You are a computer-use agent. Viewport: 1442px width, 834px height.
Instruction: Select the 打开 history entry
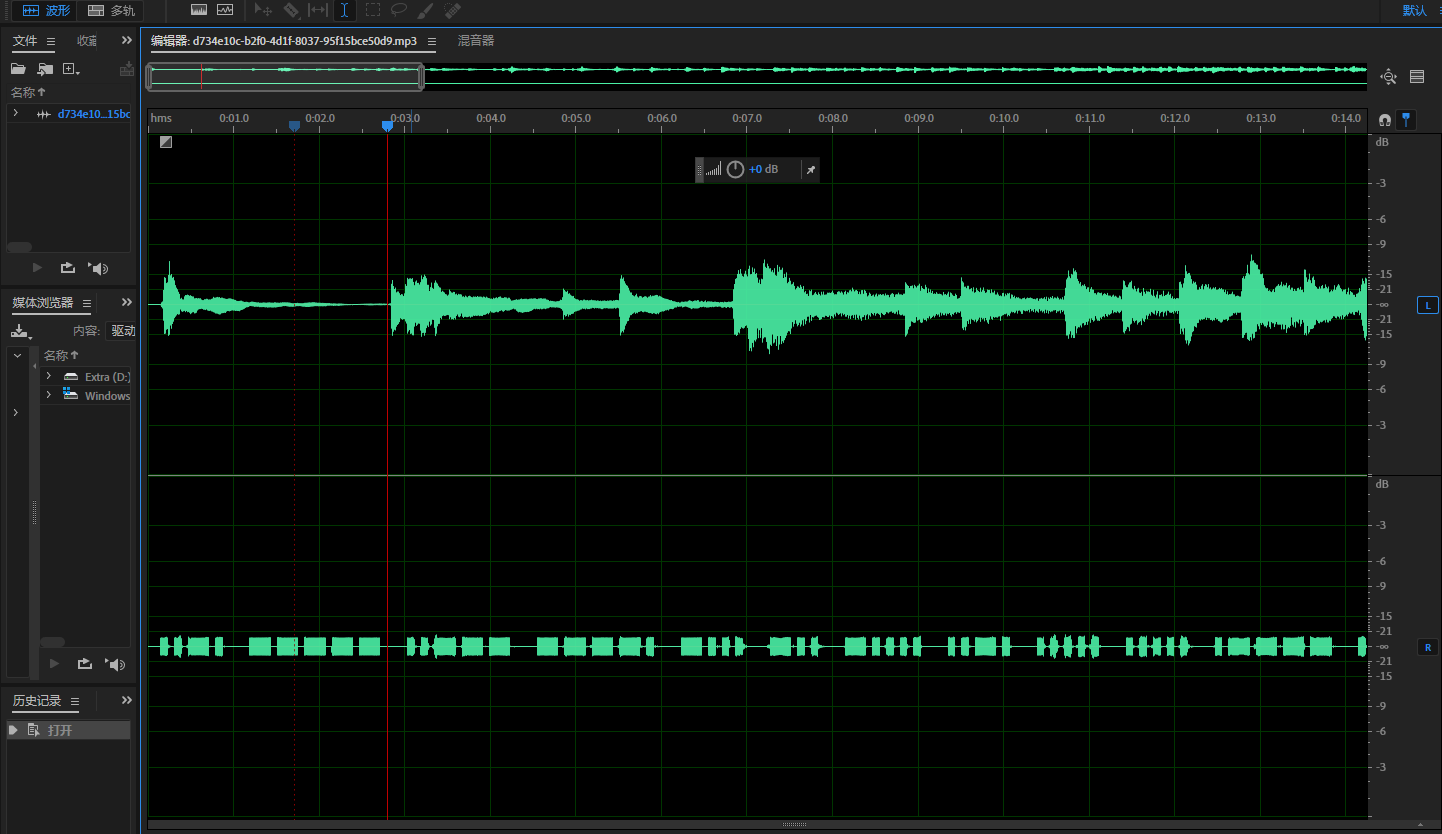[x=69, y=730]
